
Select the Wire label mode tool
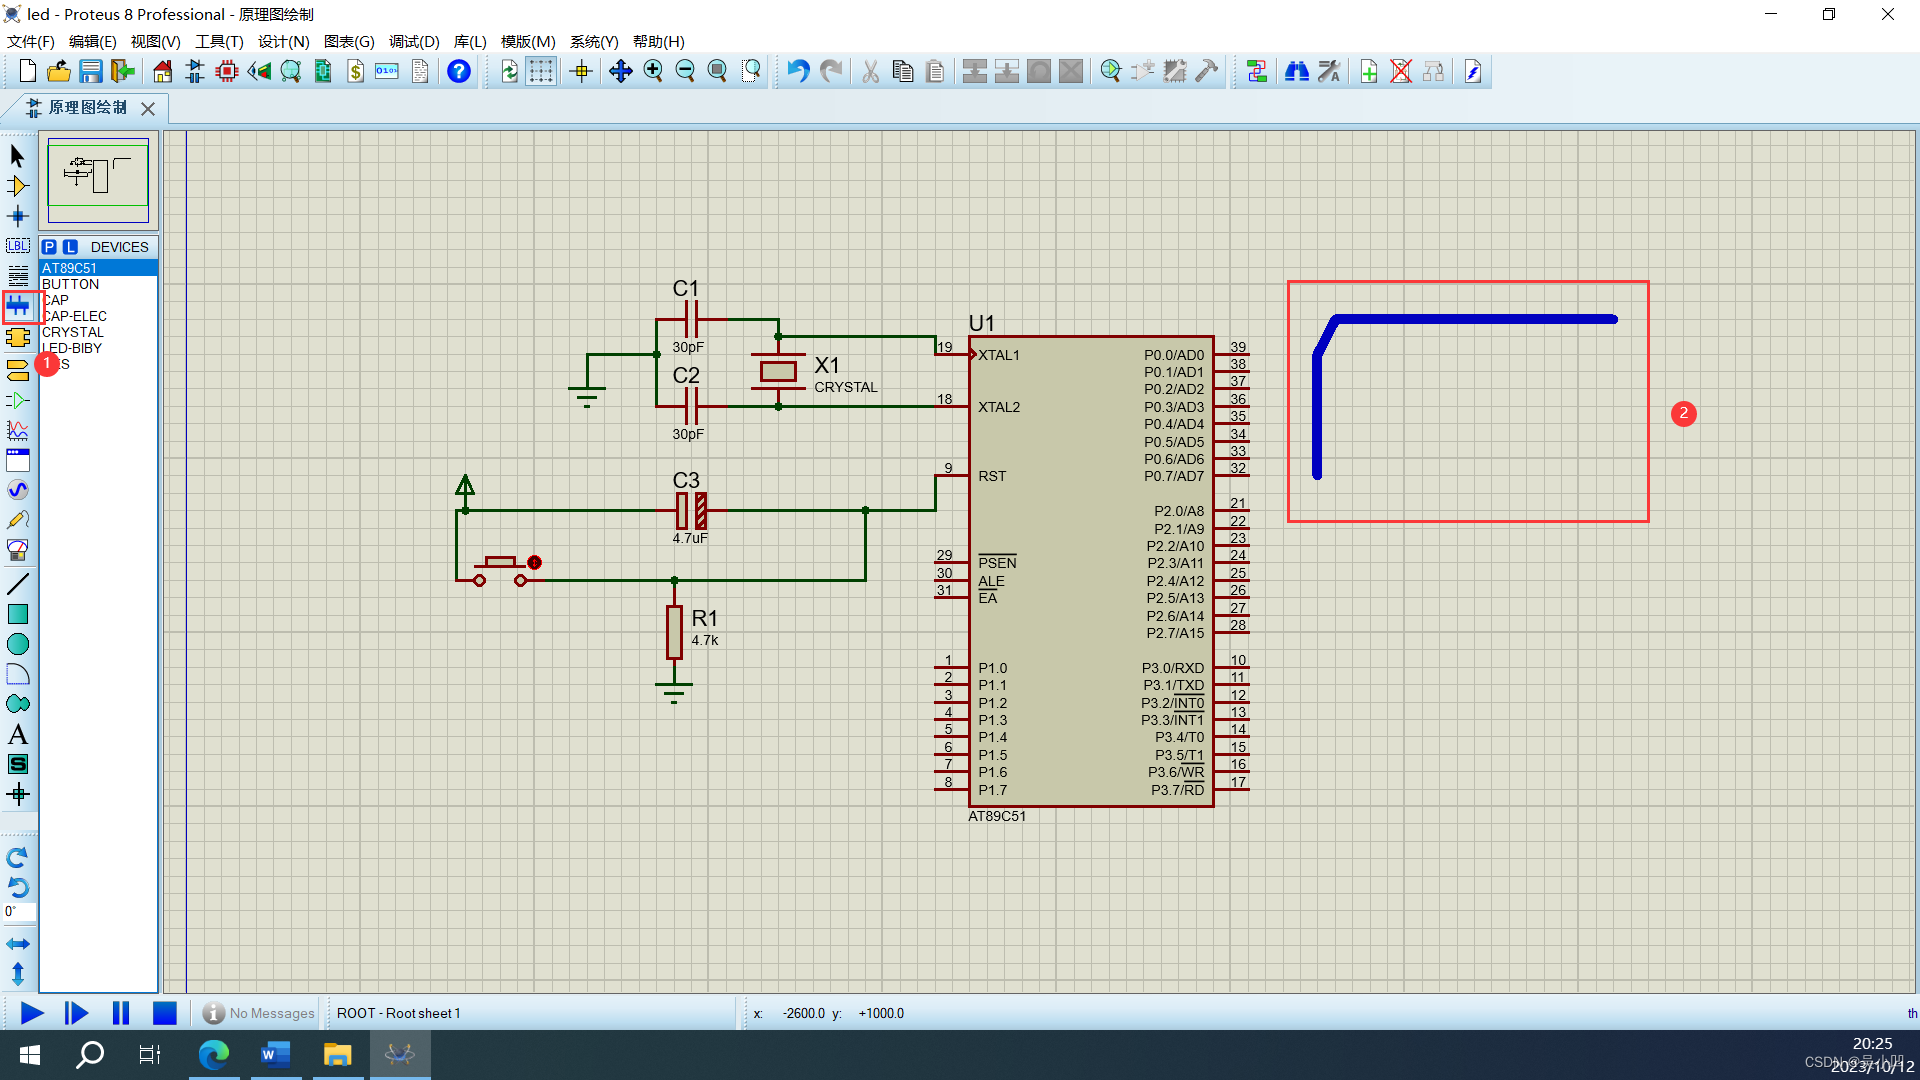tap(18, 246)
